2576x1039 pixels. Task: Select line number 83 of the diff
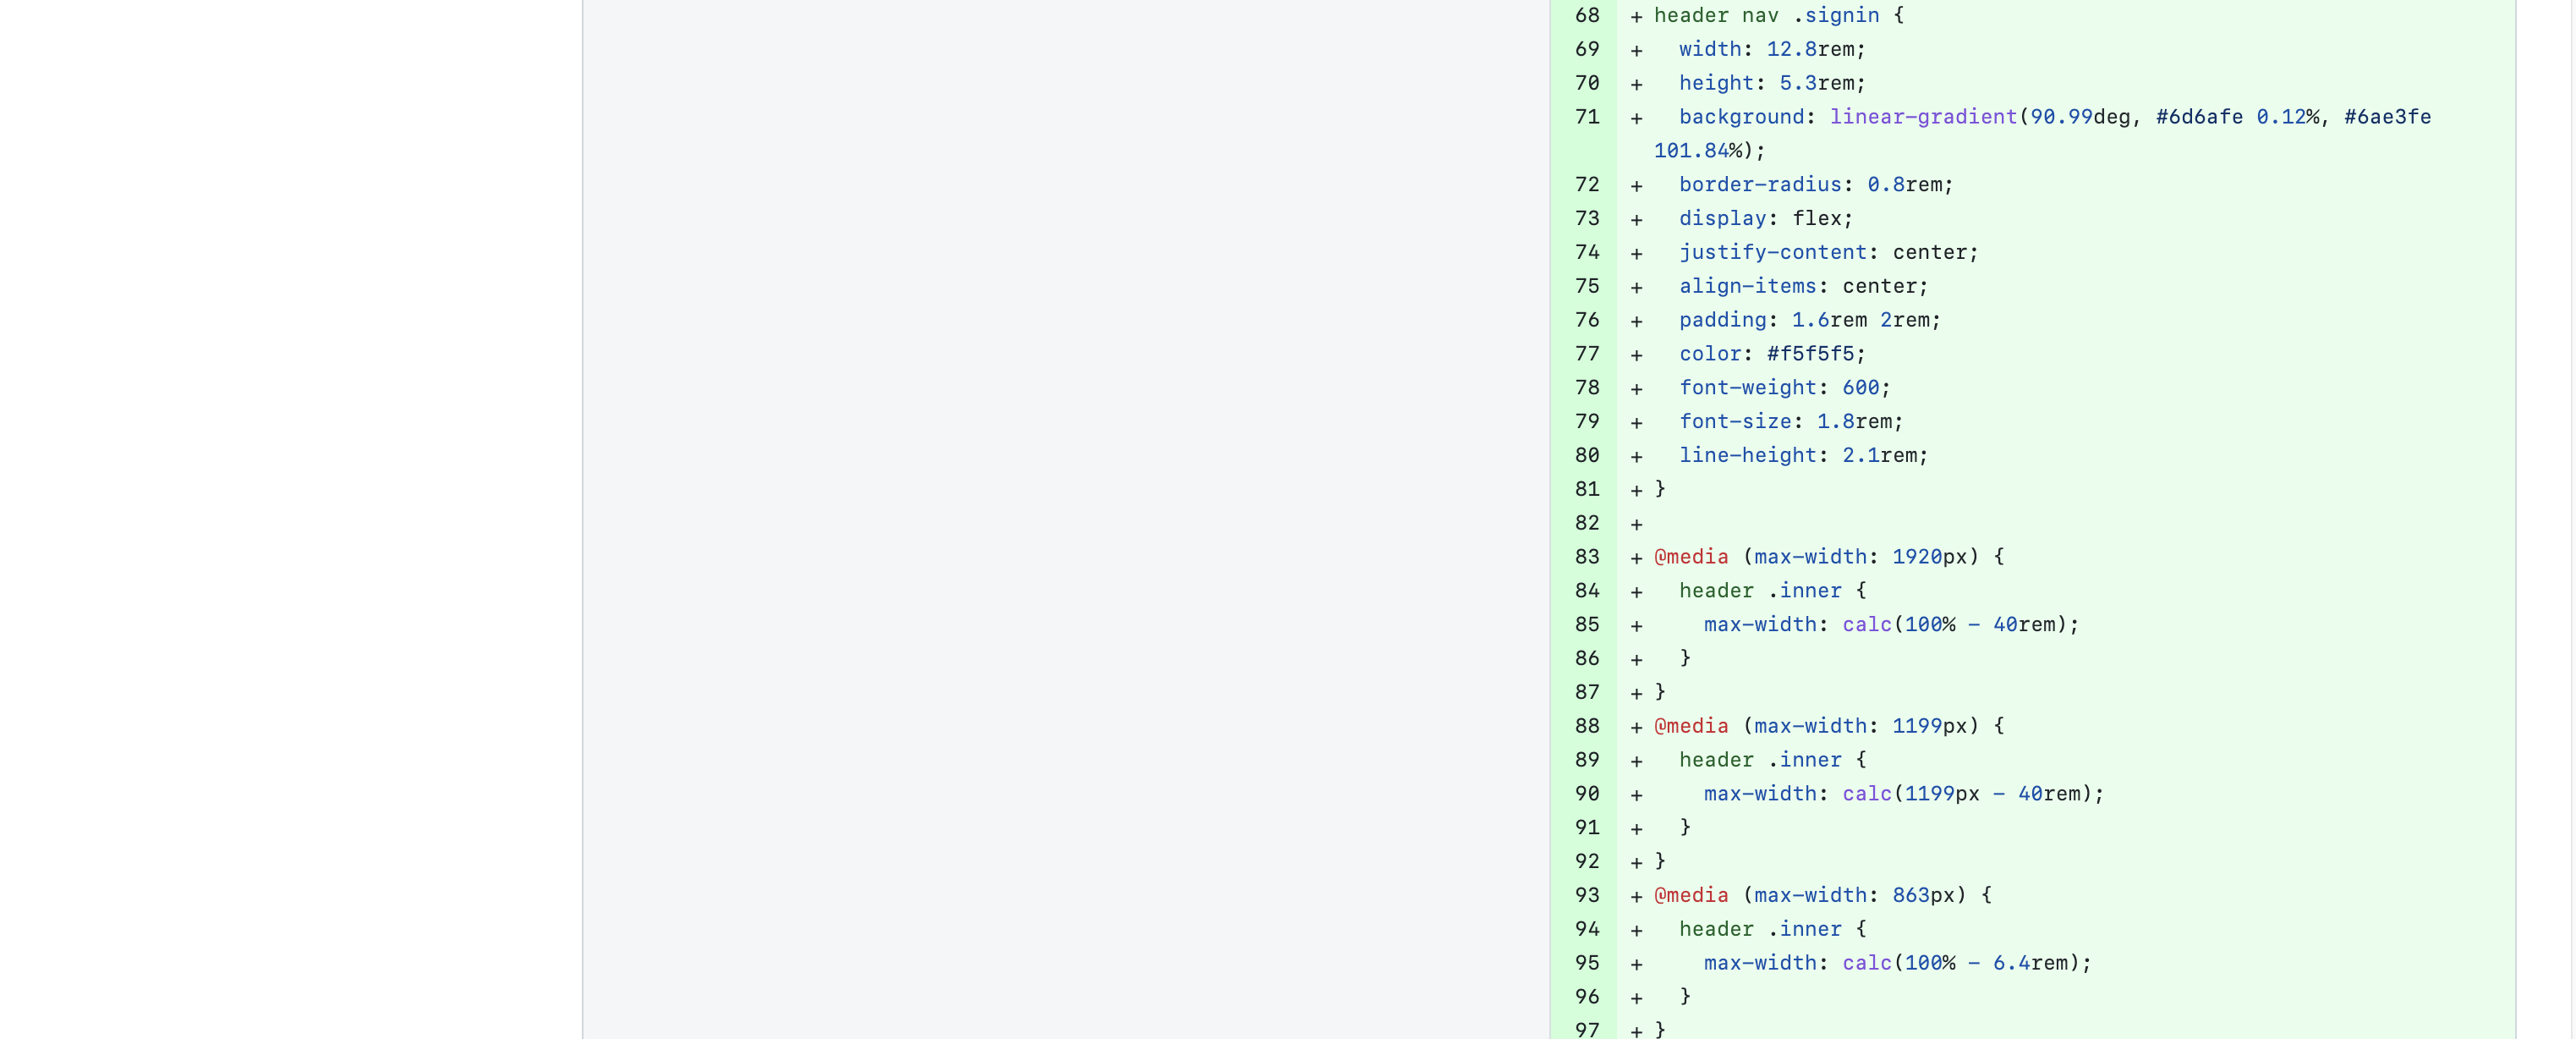click(x=1586, y=557)
